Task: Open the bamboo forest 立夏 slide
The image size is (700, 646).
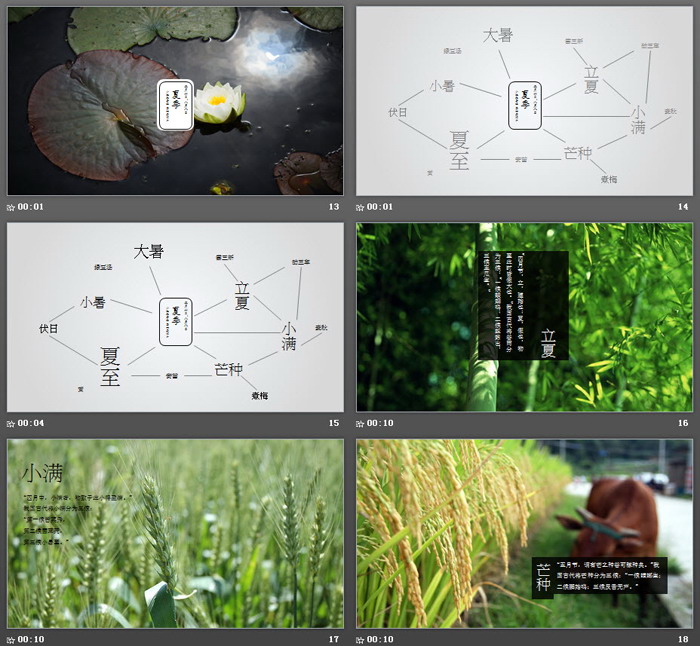Action: click(524, 317)
